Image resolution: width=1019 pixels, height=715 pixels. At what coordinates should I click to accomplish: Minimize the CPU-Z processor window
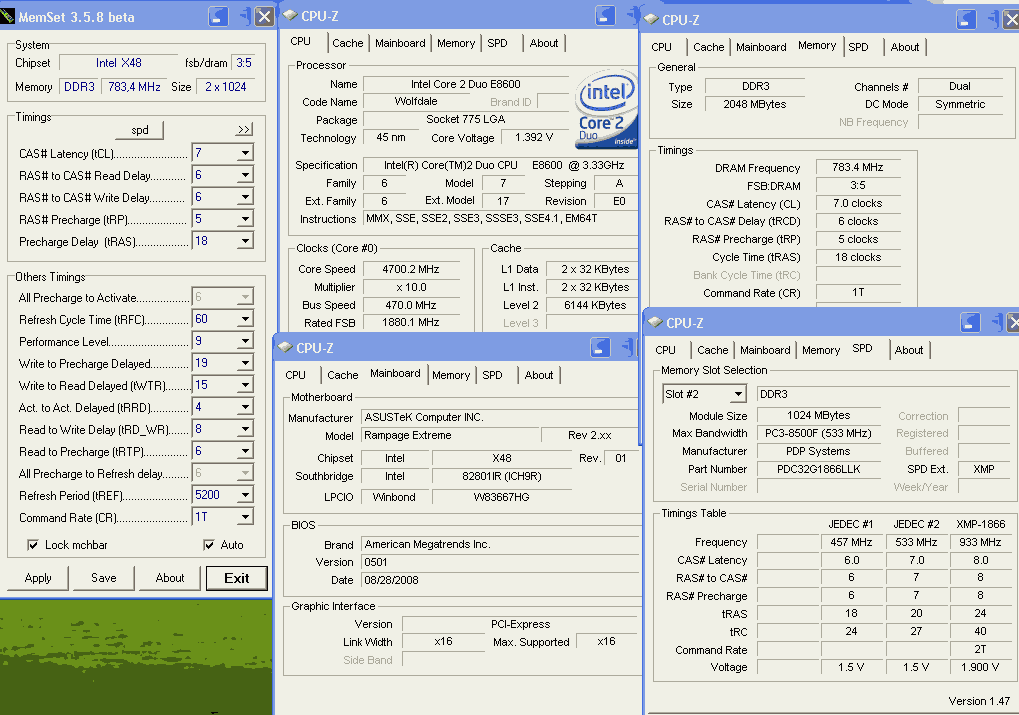point(606,16)
